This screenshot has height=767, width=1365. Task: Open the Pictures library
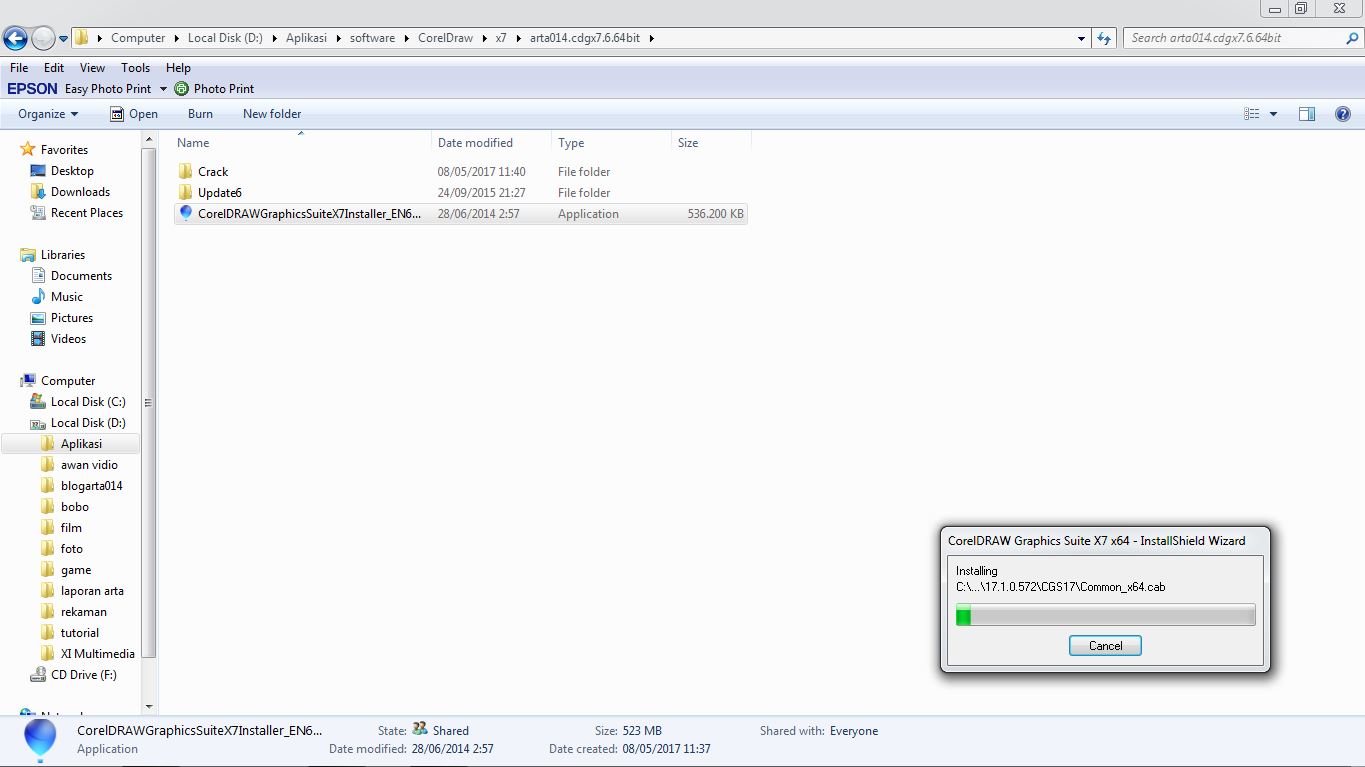(x=72, y=318)
